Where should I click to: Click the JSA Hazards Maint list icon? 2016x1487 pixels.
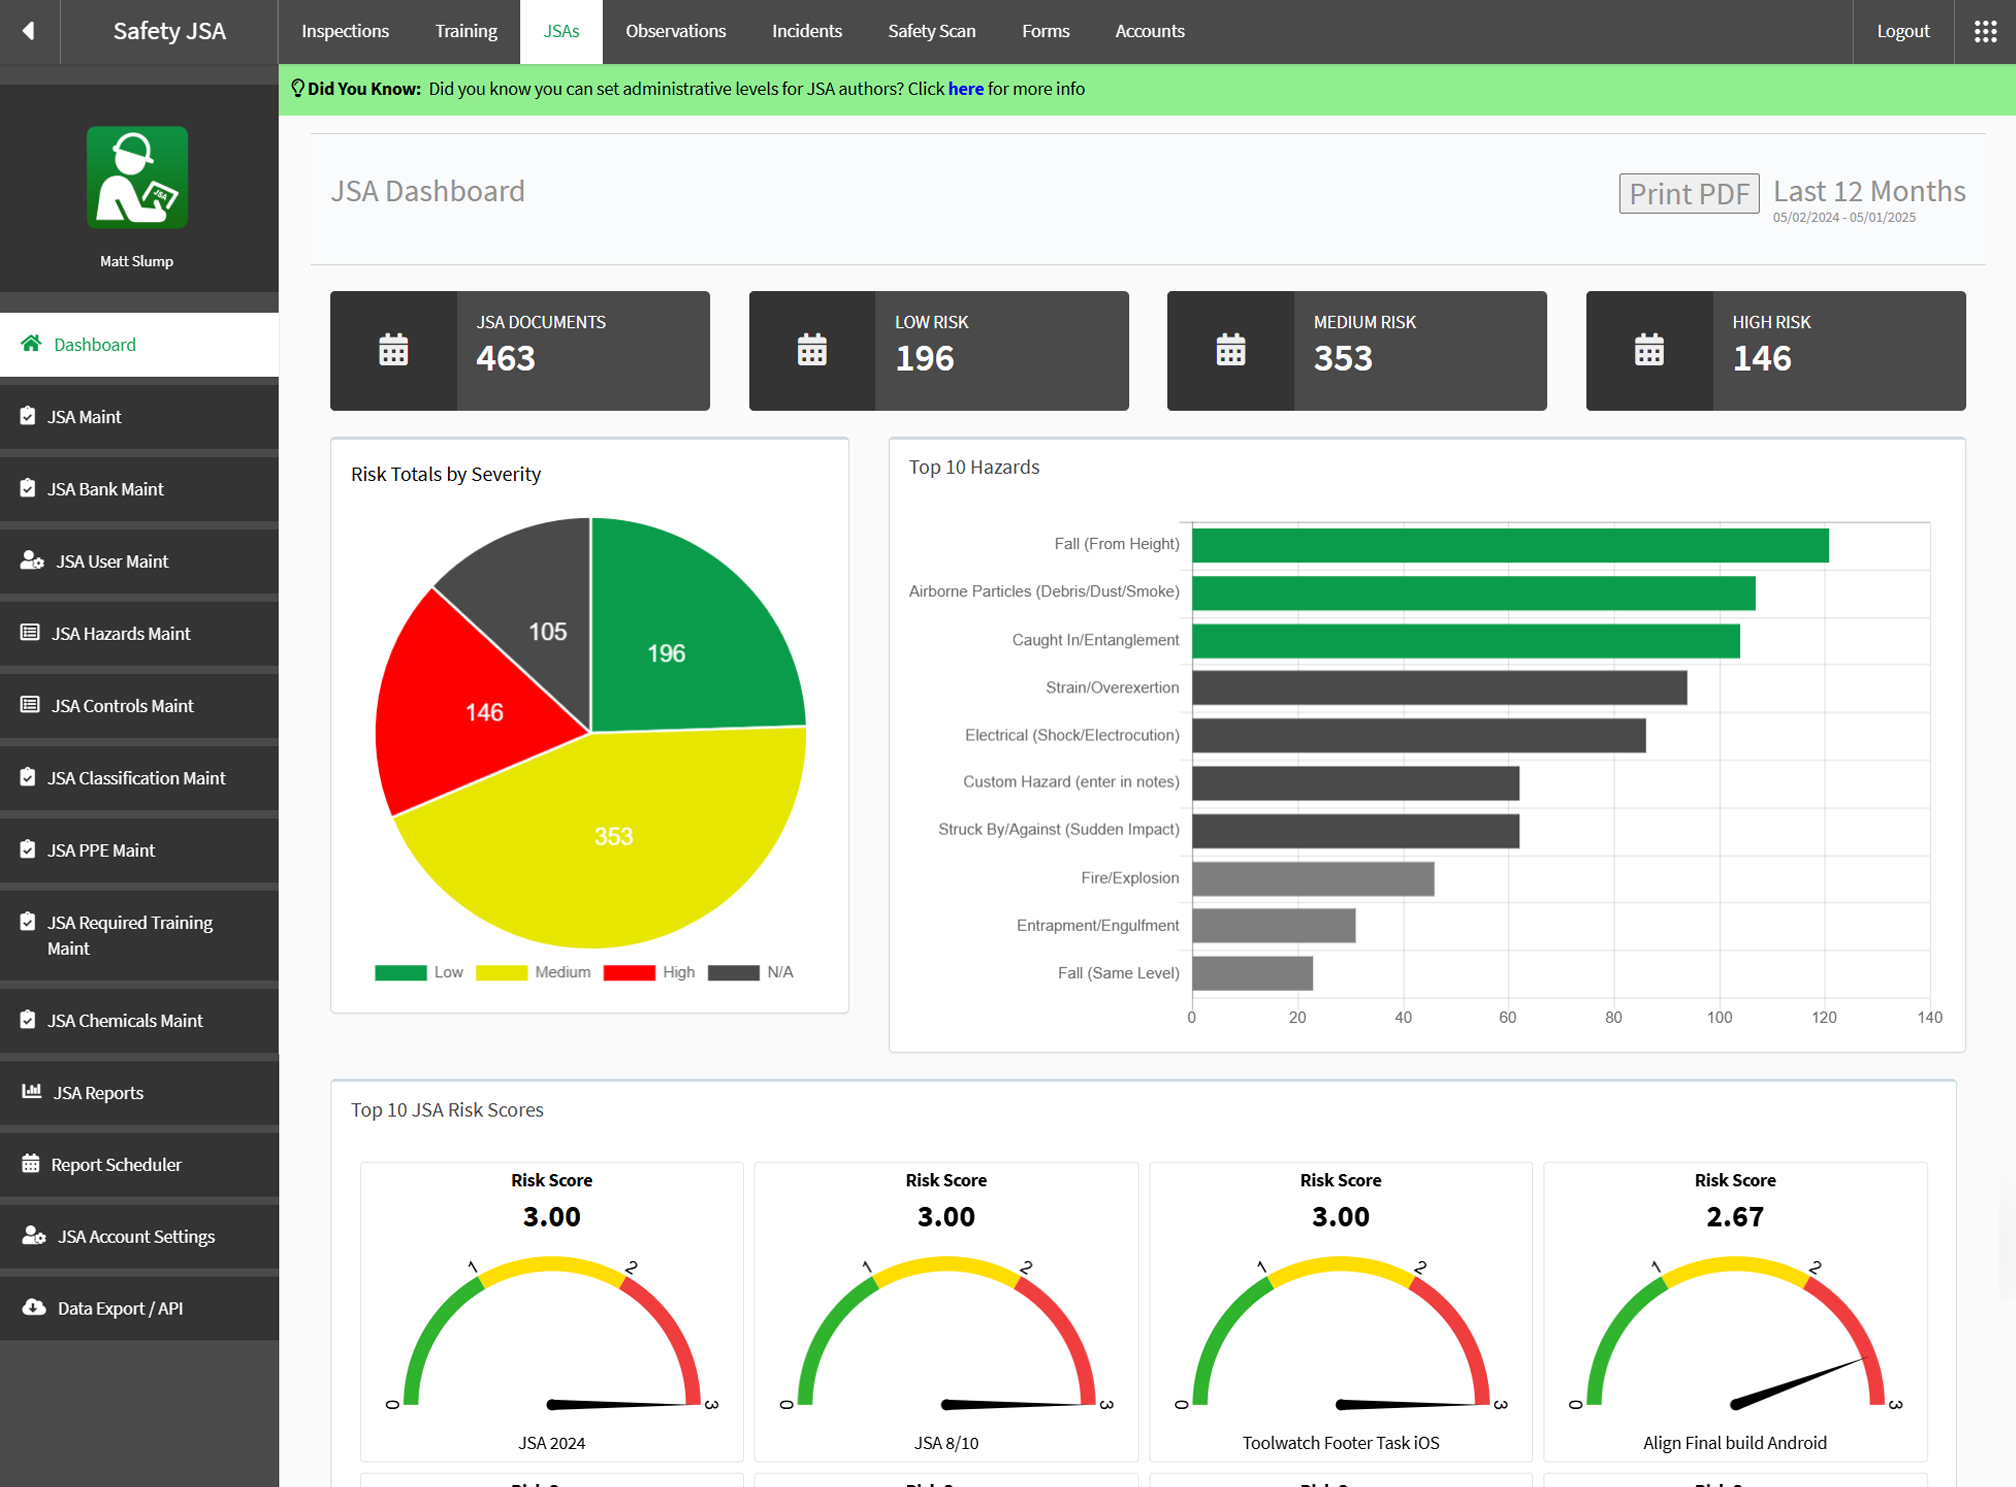tap(30, 632)
